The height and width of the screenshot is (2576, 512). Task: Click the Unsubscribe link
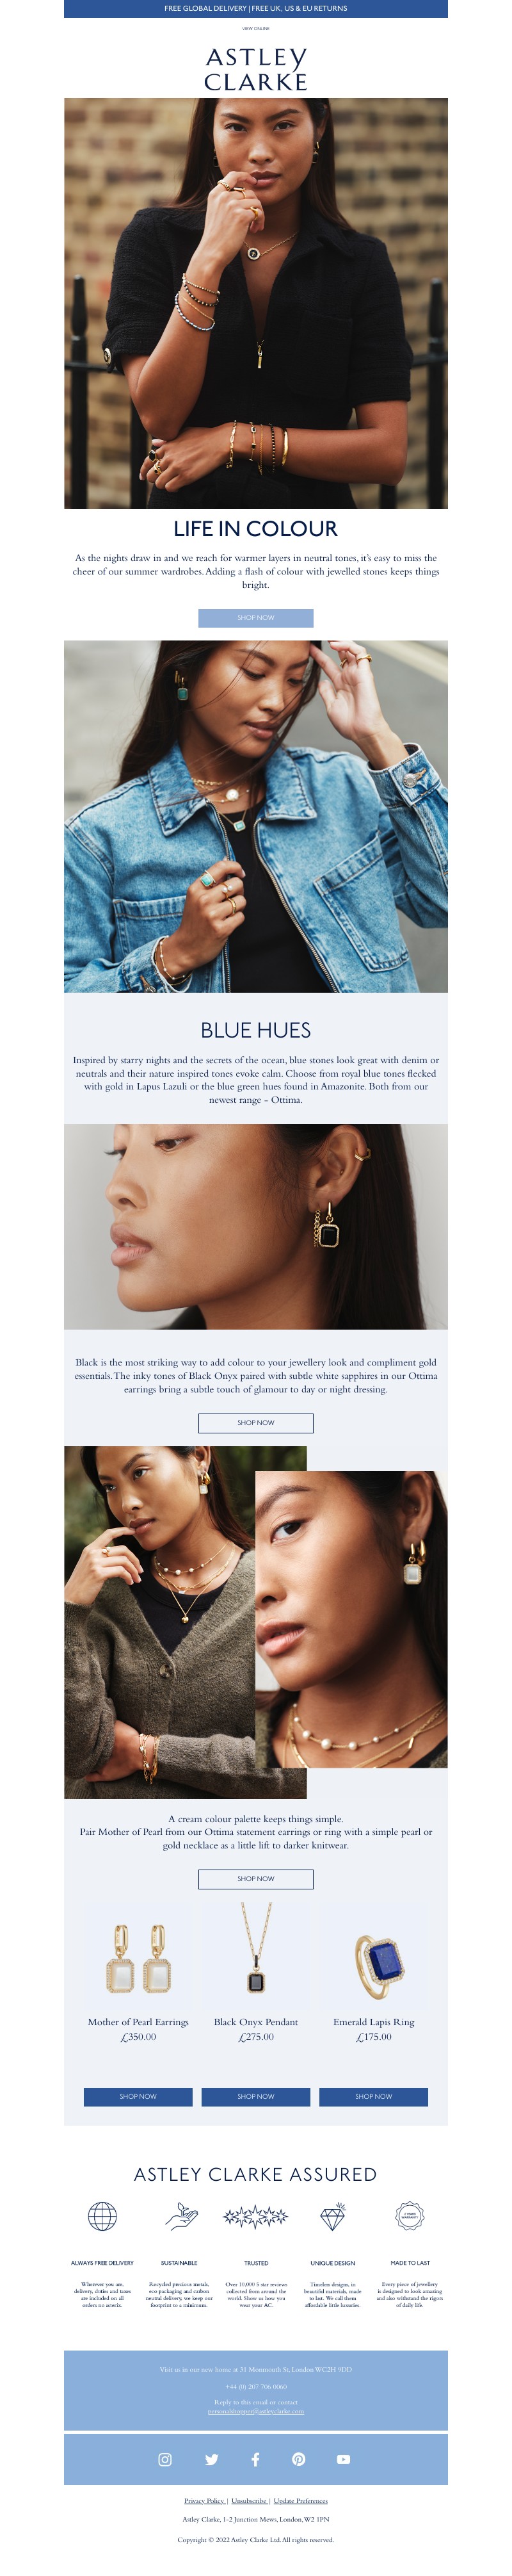click(249, 2500)
